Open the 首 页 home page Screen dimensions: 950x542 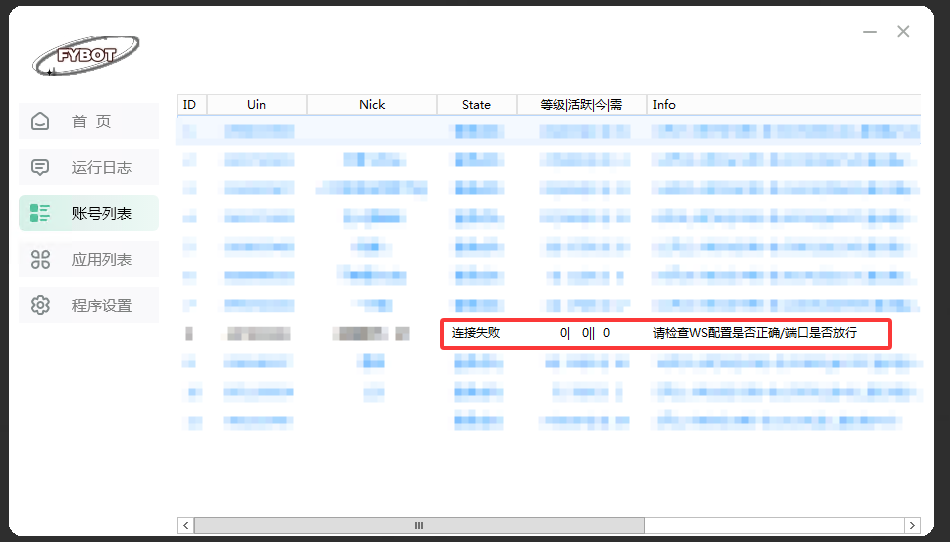tap(92, 121)
